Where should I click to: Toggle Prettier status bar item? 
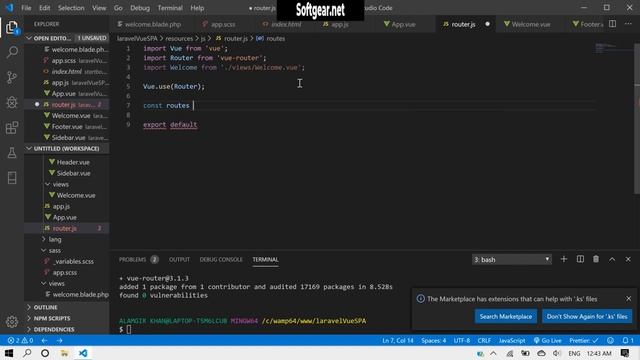pos(584,340)
